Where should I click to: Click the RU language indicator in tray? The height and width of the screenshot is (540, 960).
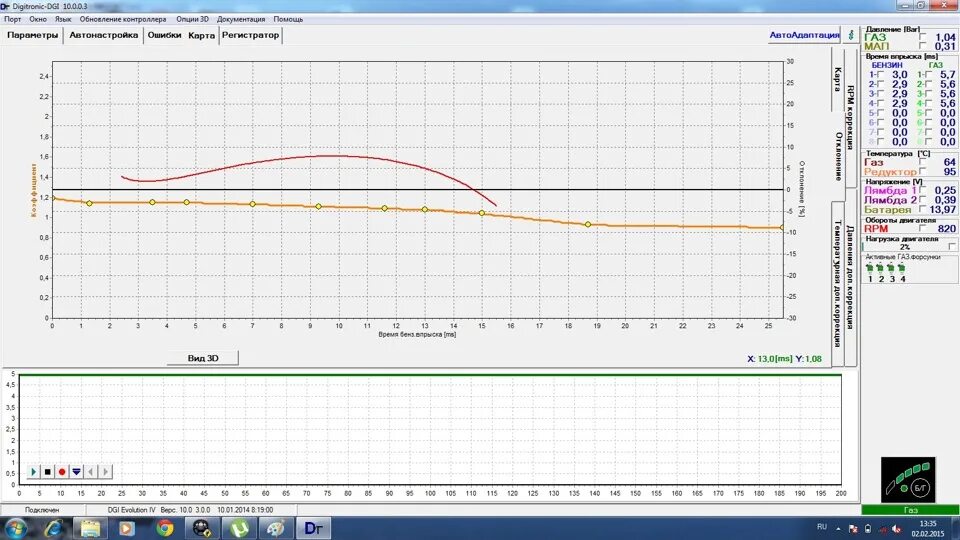point(822,527)
